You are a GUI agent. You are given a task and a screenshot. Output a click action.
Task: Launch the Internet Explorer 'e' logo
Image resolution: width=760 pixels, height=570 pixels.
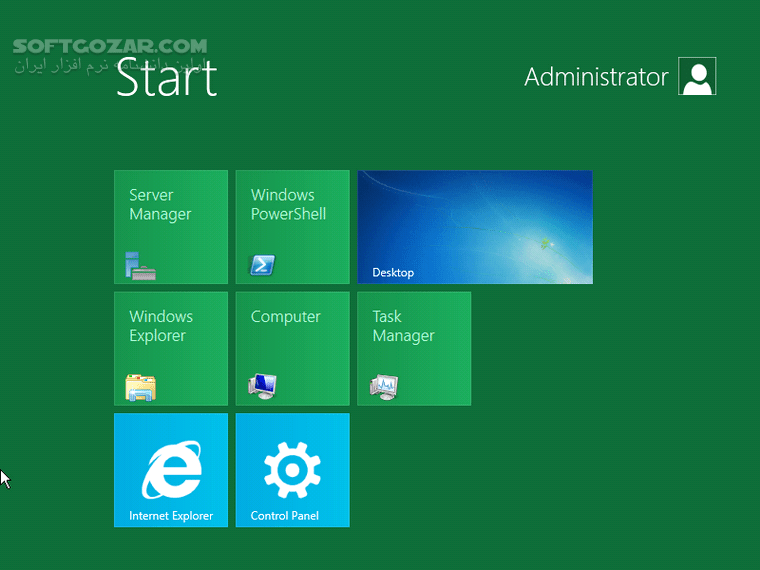[x=171, y=470]
